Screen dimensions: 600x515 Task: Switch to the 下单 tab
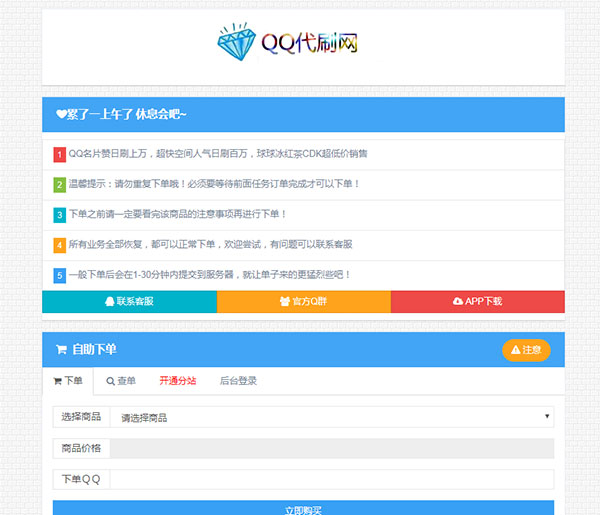point(68,381)
